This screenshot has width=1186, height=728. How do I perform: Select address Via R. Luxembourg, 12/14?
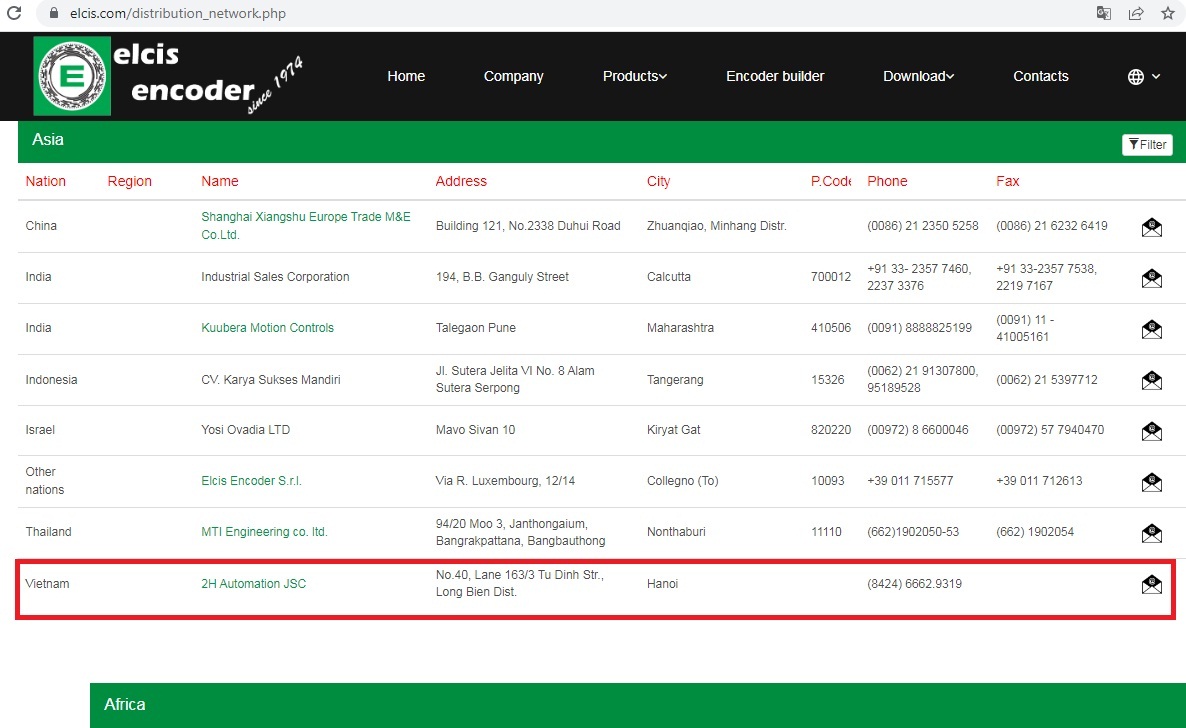click(x=505, y=481)
